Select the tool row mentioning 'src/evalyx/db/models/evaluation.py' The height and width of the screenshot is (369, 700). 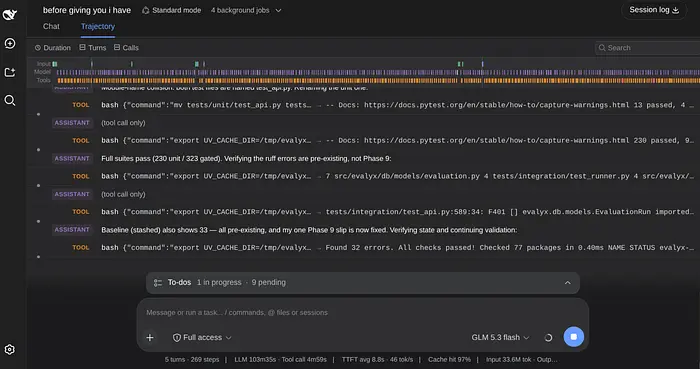[374, 176]
